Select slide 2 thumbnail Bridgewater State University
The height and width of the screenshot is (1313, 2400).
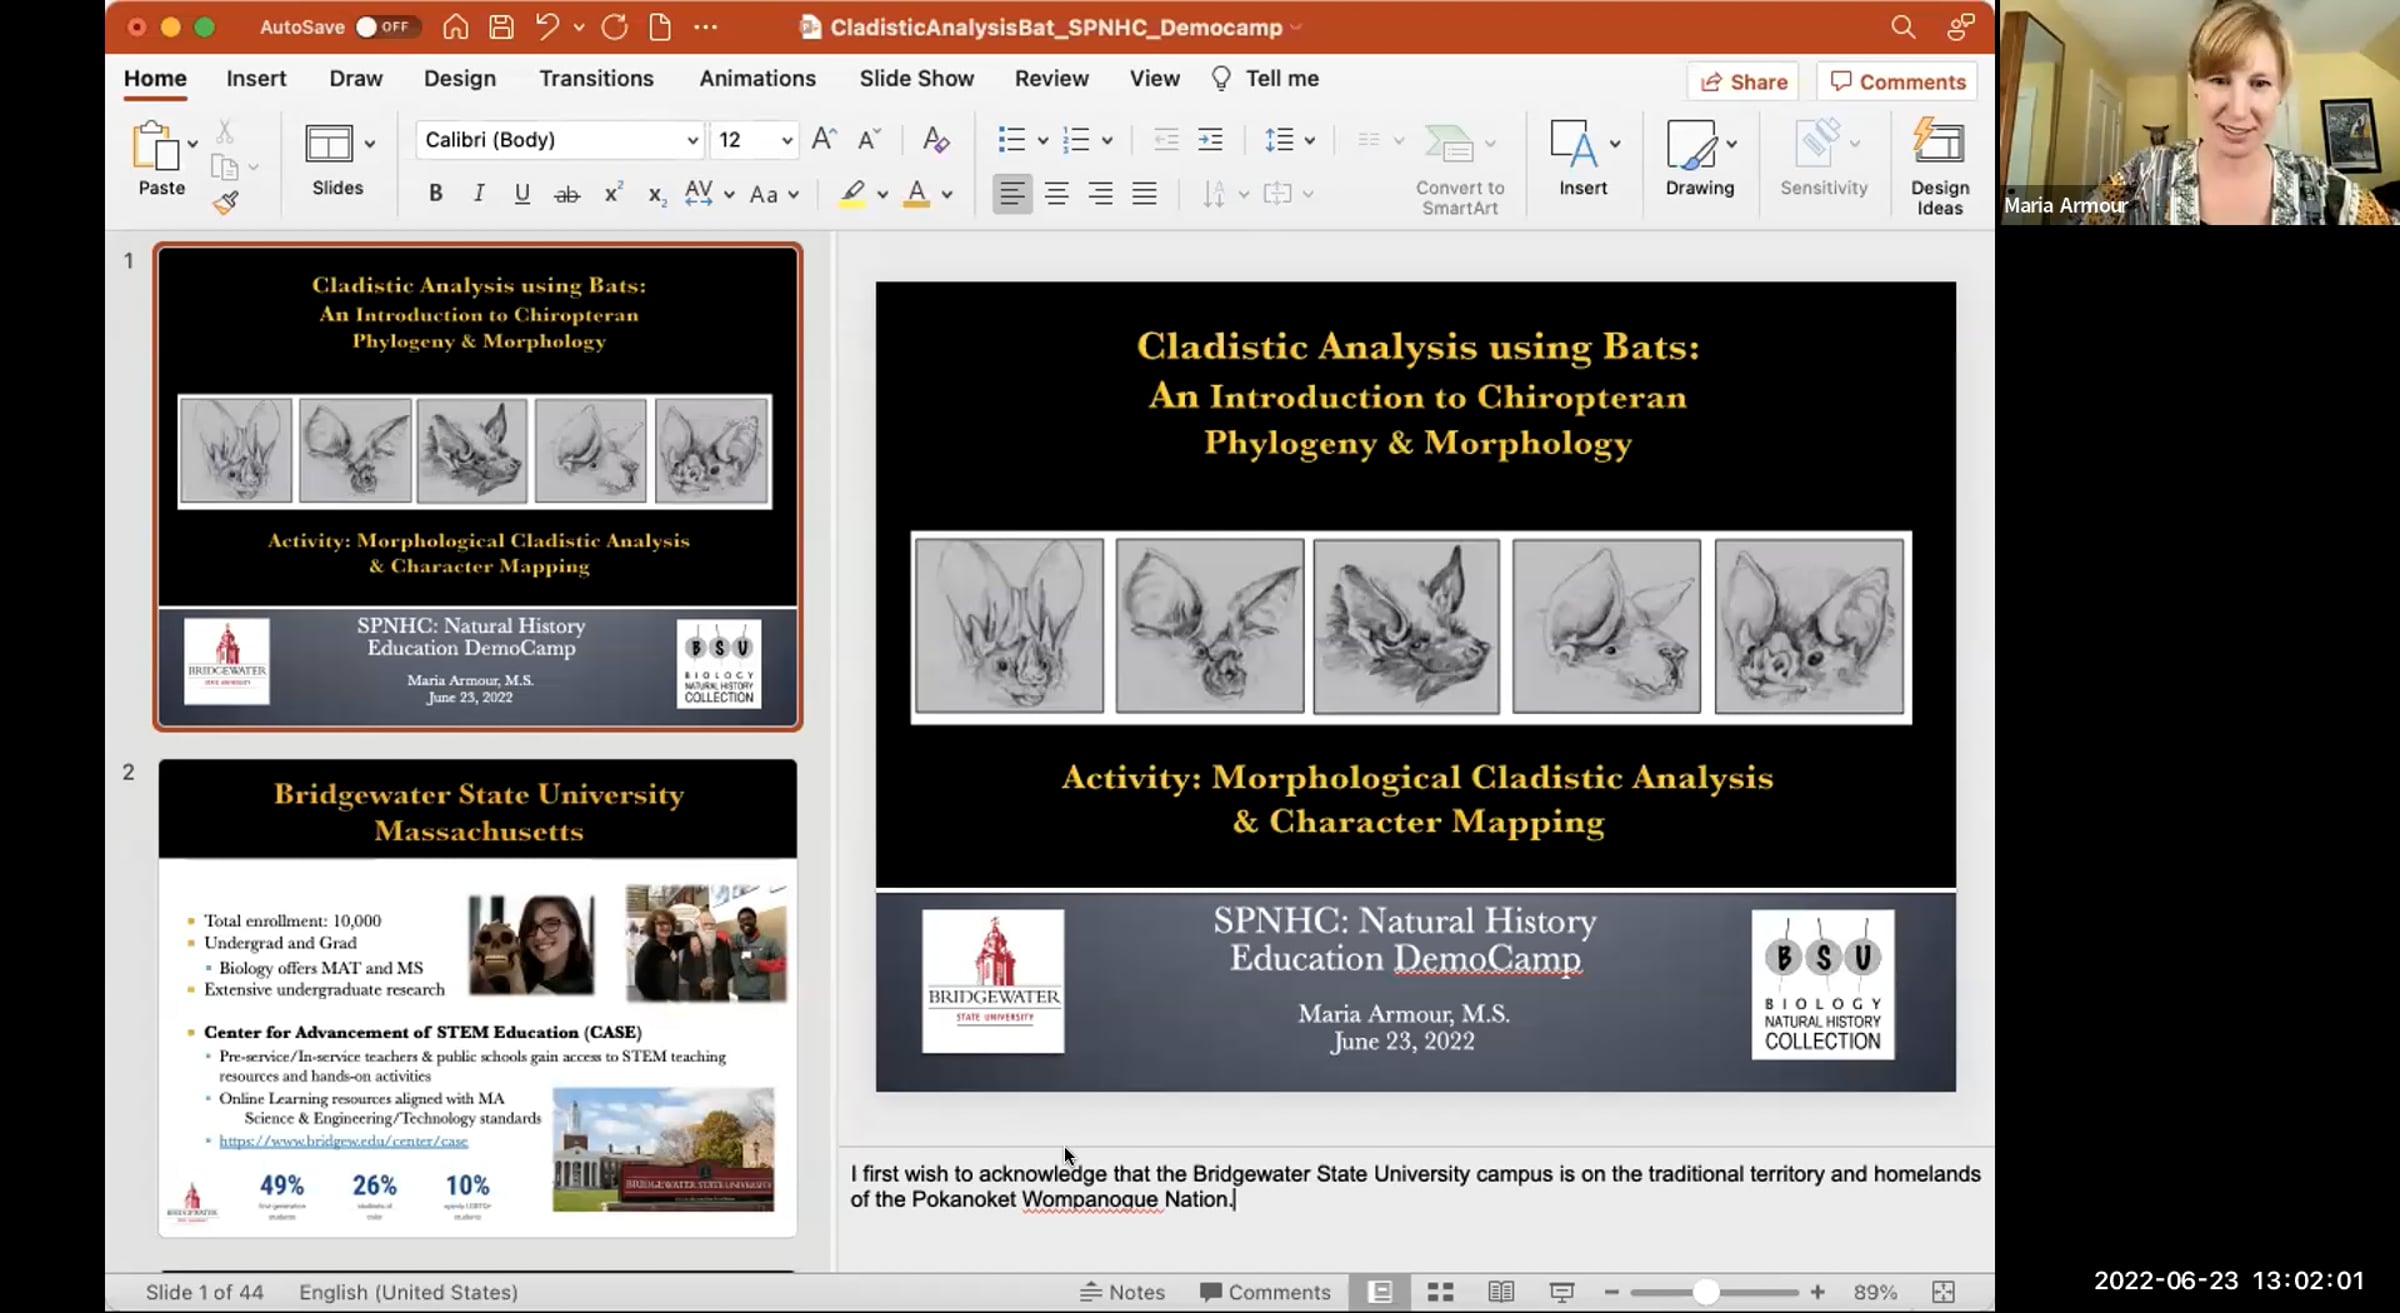477,996
